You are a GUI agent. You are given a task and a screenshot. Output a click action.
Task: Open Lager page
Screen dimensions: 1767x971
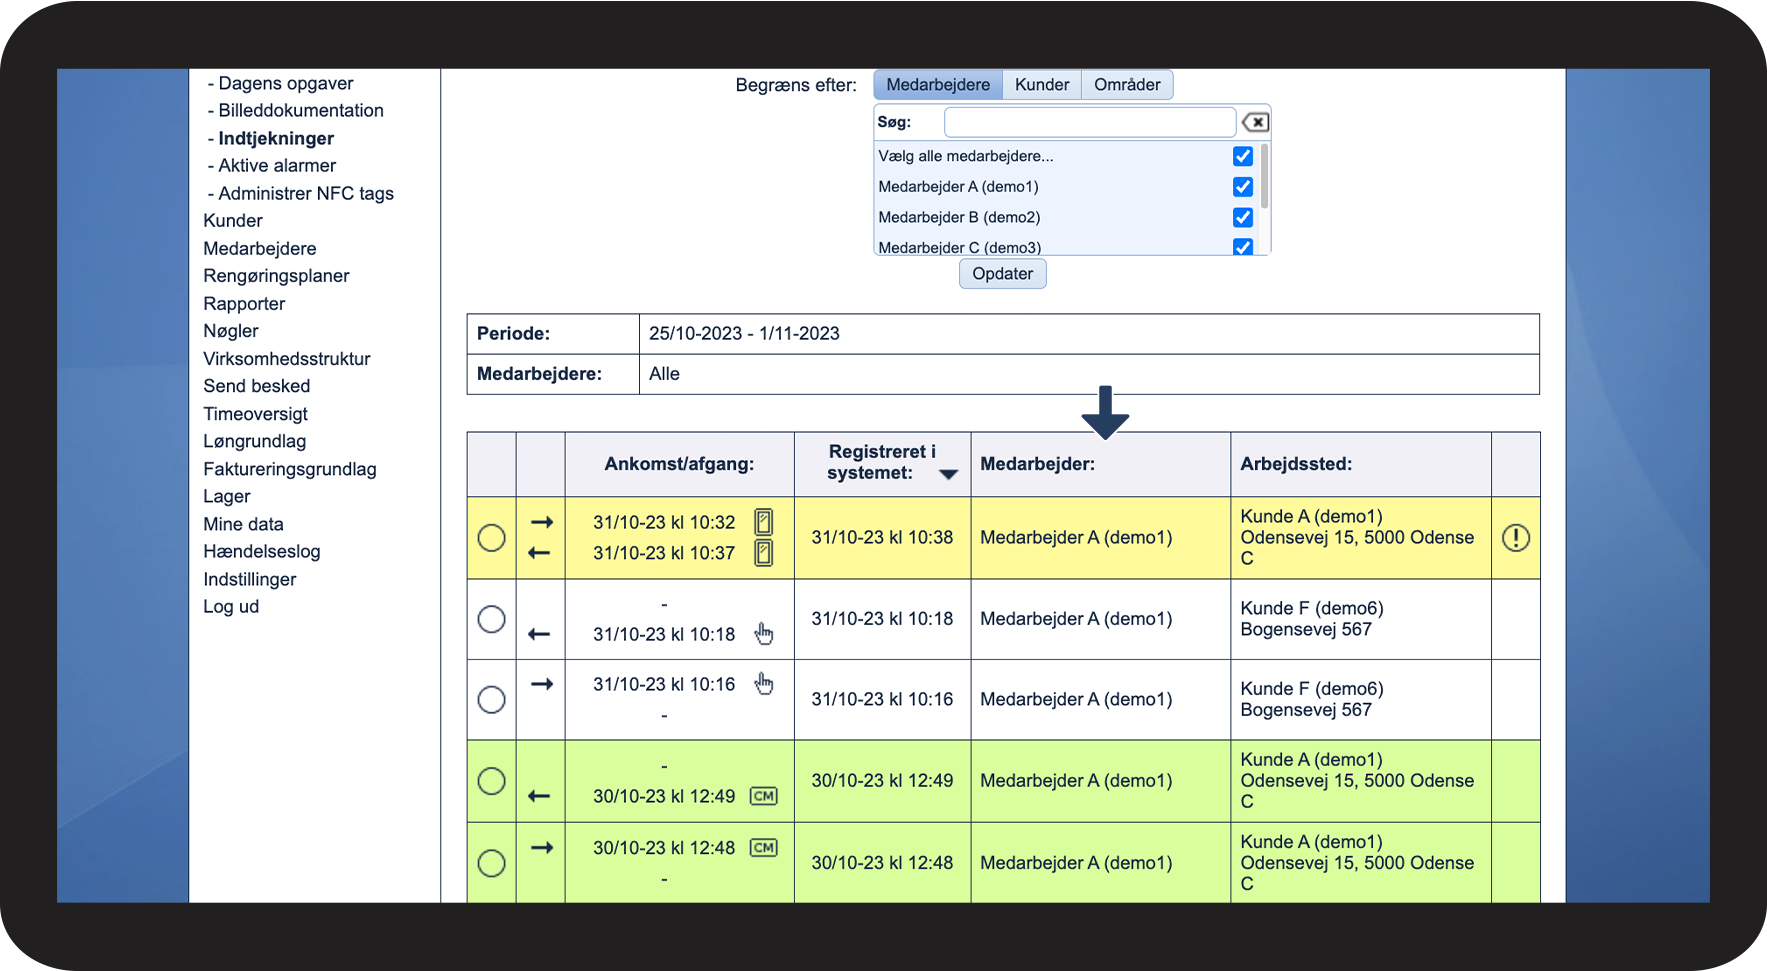coord(227,496)
